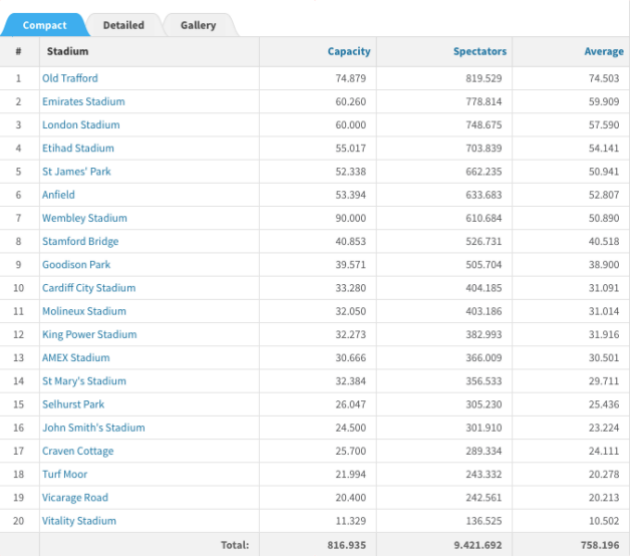
Task: Open the Vitality Stadium link
Action: (x=79, y=521)
